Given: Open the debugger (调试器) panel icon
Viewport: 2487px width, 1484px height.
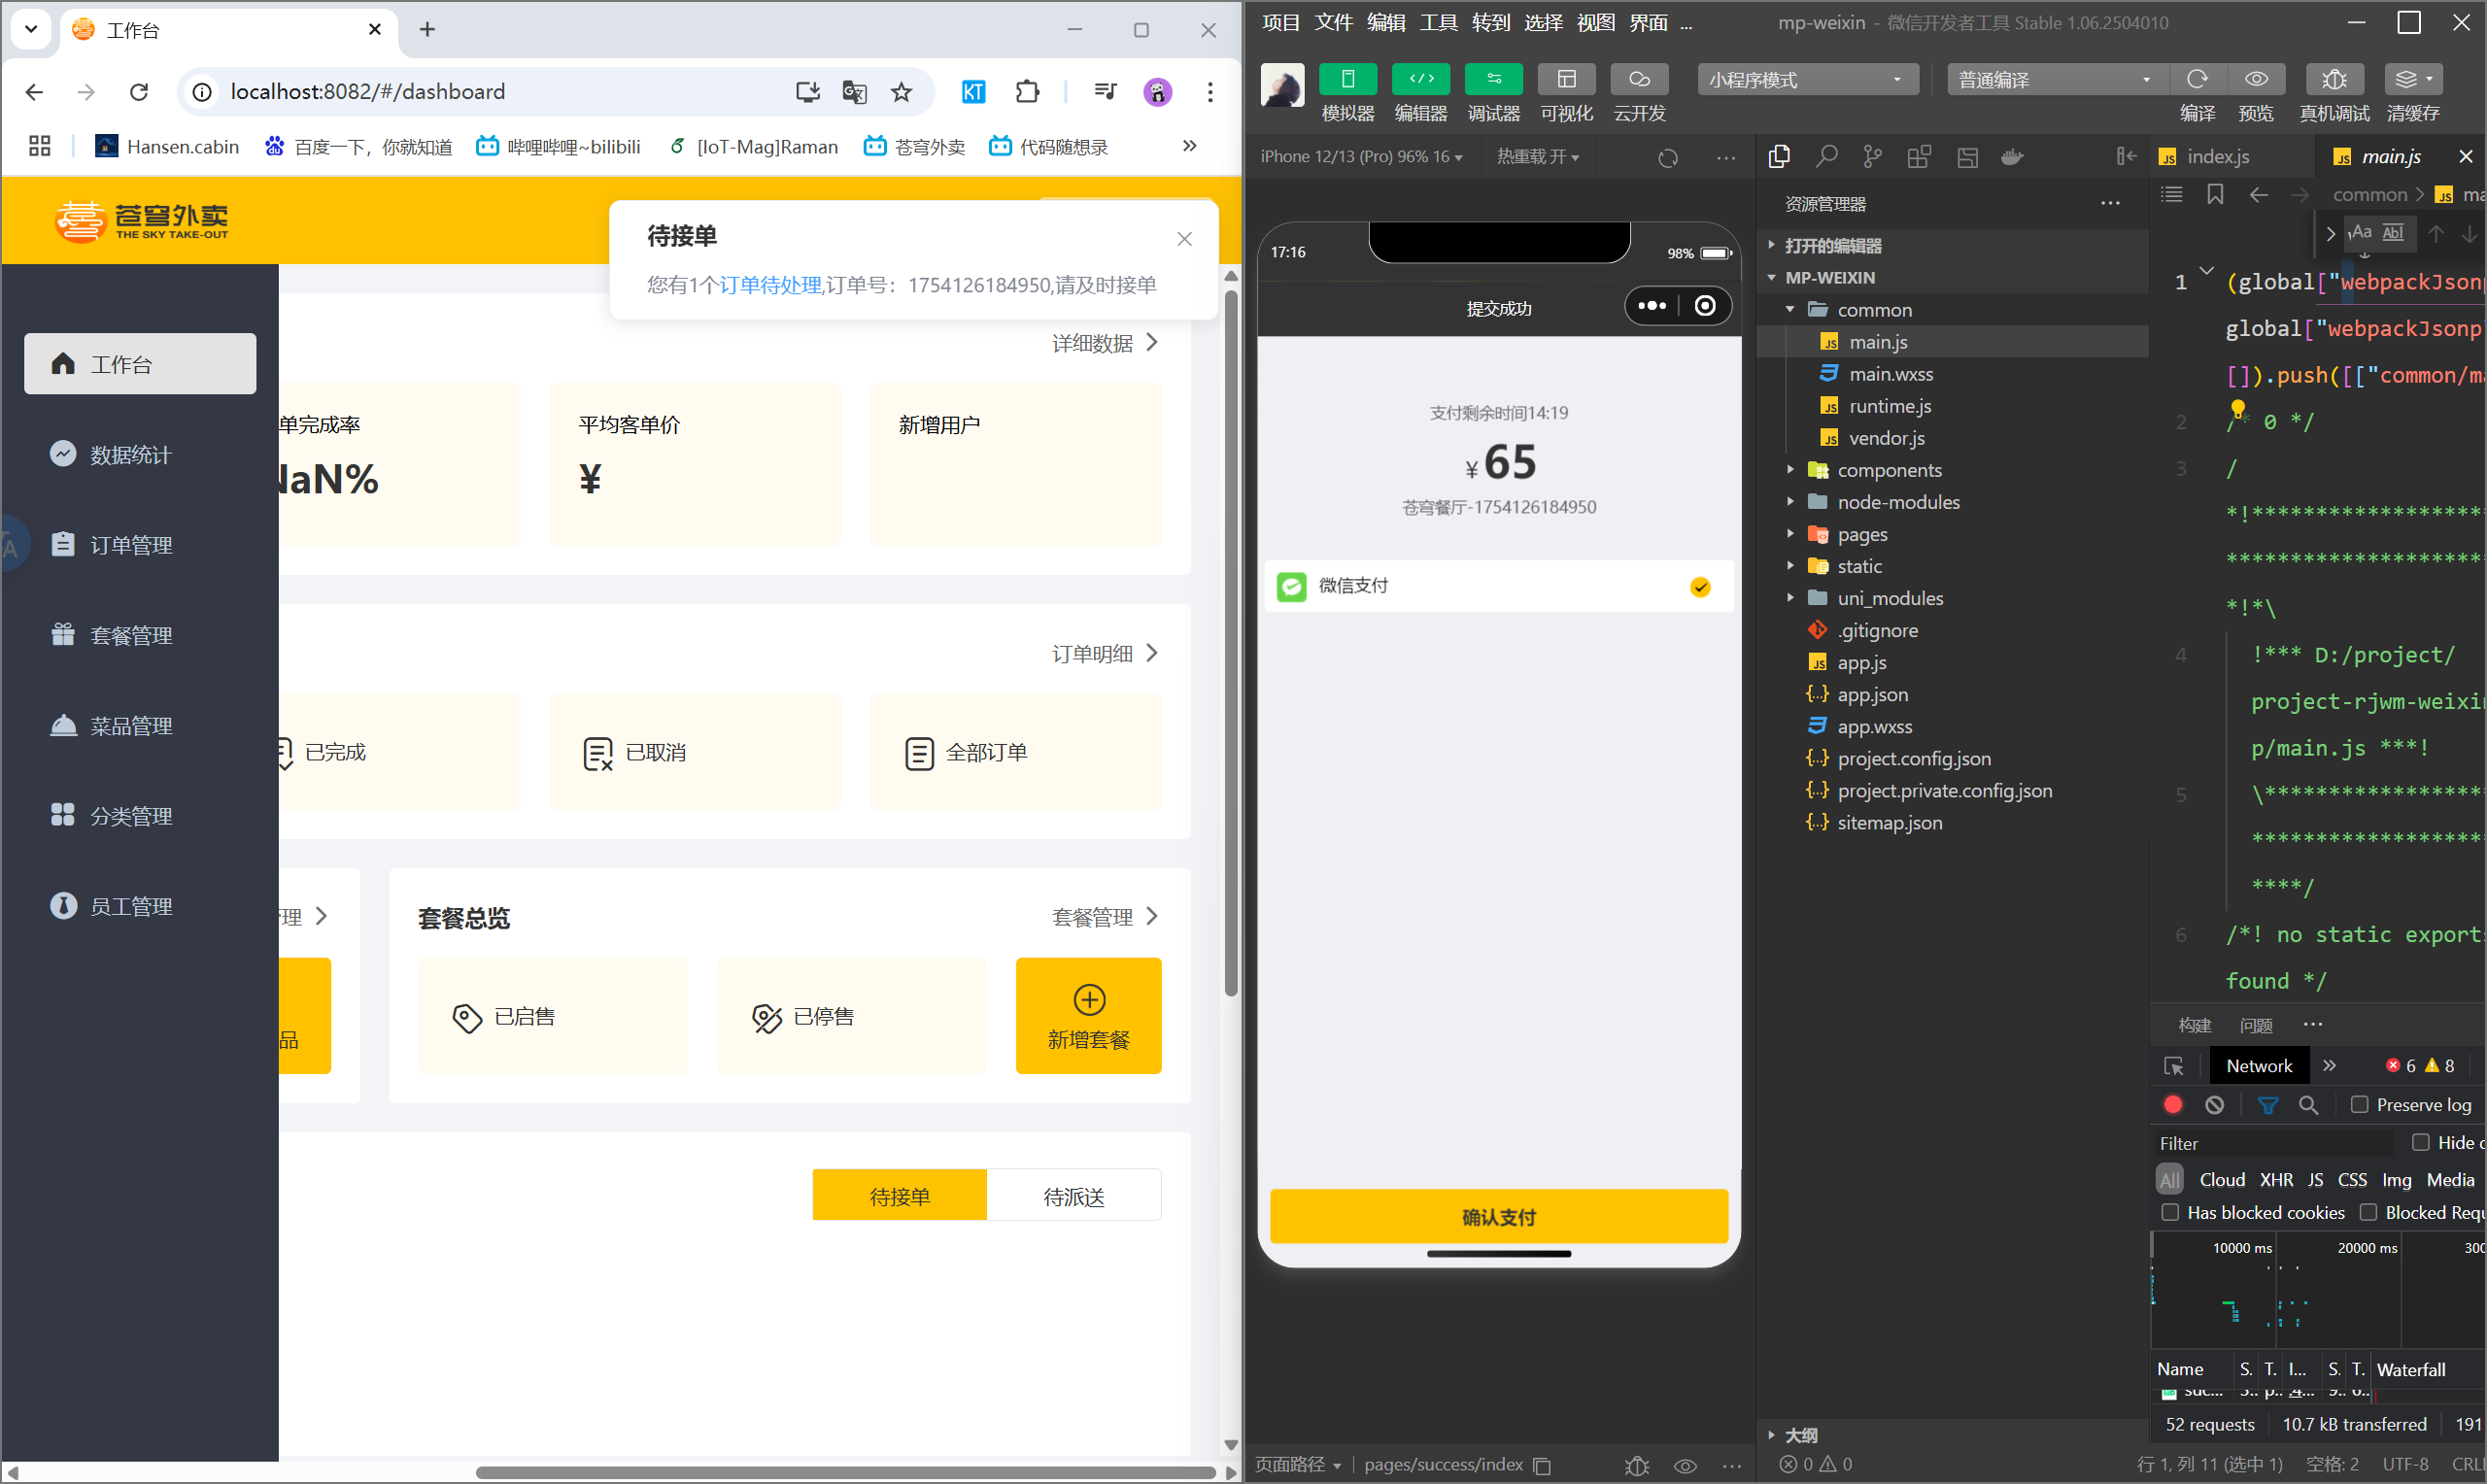Looking at the screenshot, I should (x=1492, y=80).
